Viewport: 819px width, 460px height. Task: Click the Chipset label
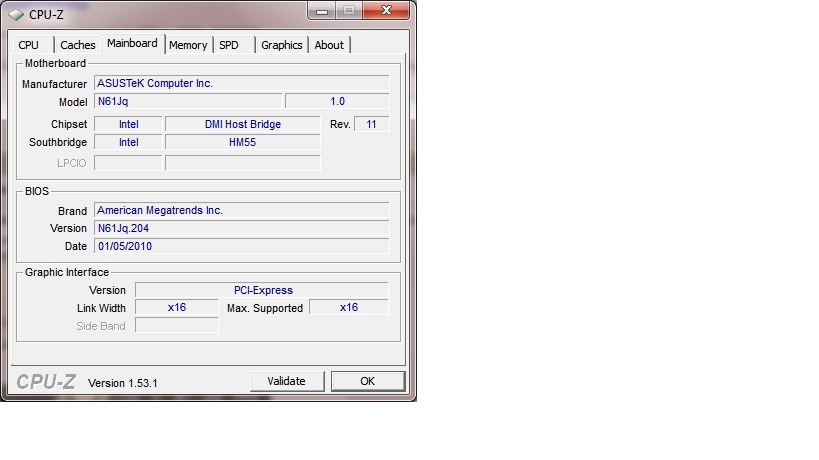69,124
